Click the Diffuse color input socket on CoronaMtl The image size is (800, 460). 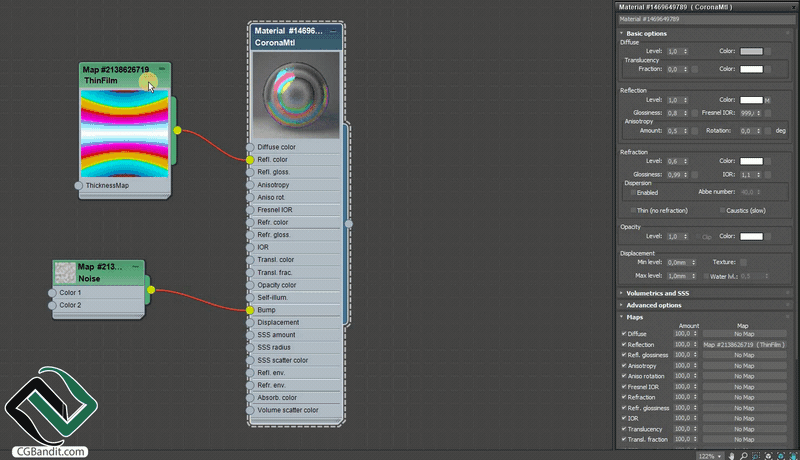(249, 147)
